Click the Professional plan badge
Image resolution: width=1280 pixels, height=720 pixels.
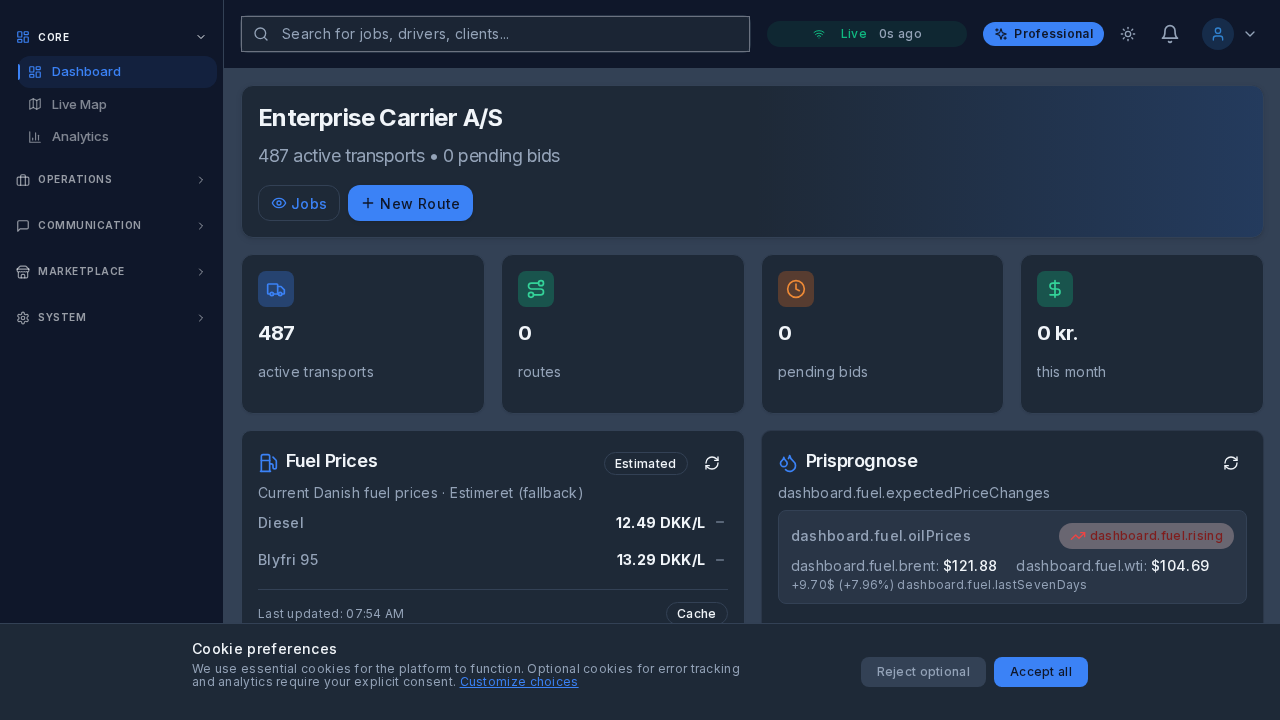[1043, 34]
